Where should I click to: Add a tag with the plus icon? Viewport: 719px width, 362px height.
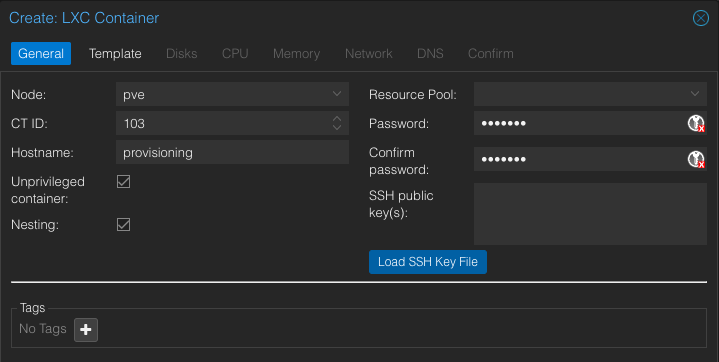point(86,329)
